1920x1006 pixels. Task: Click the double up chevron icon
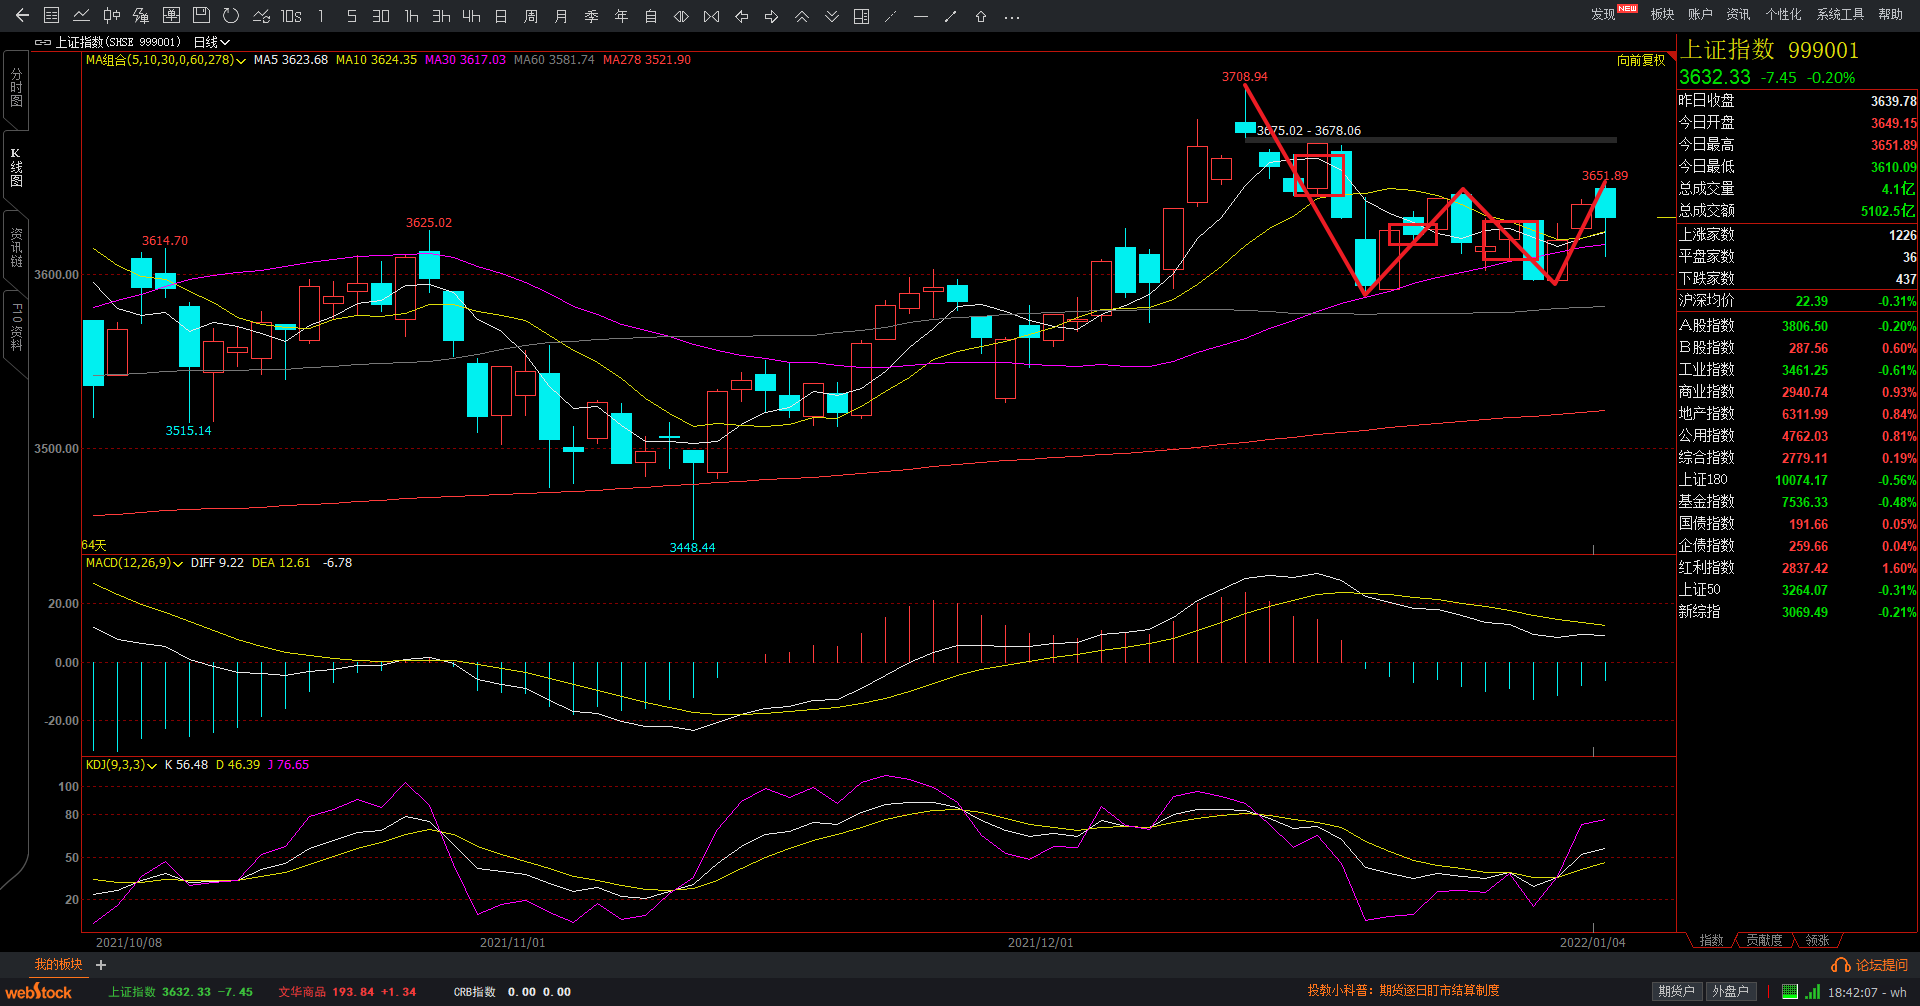click(x=801, y=16)
